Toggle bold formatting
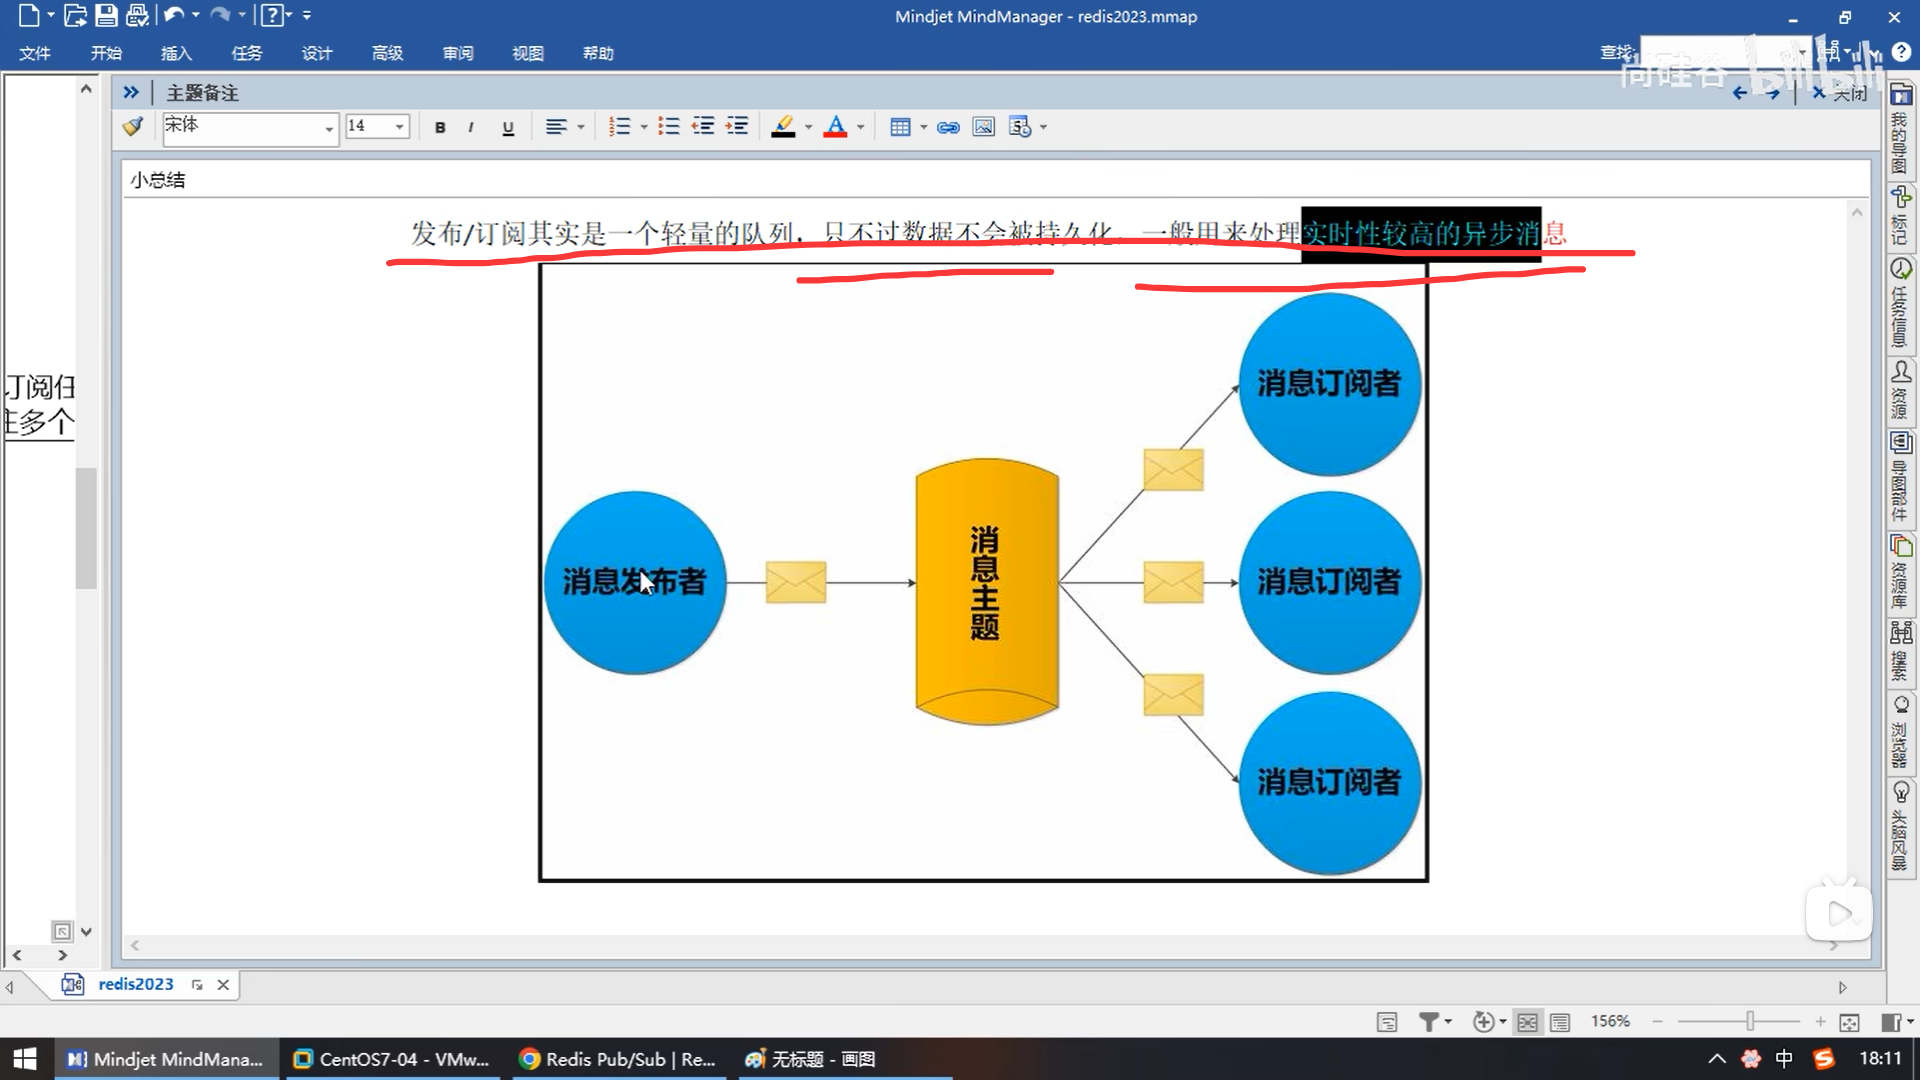The image size is (1920, 1080). [440, 127]
